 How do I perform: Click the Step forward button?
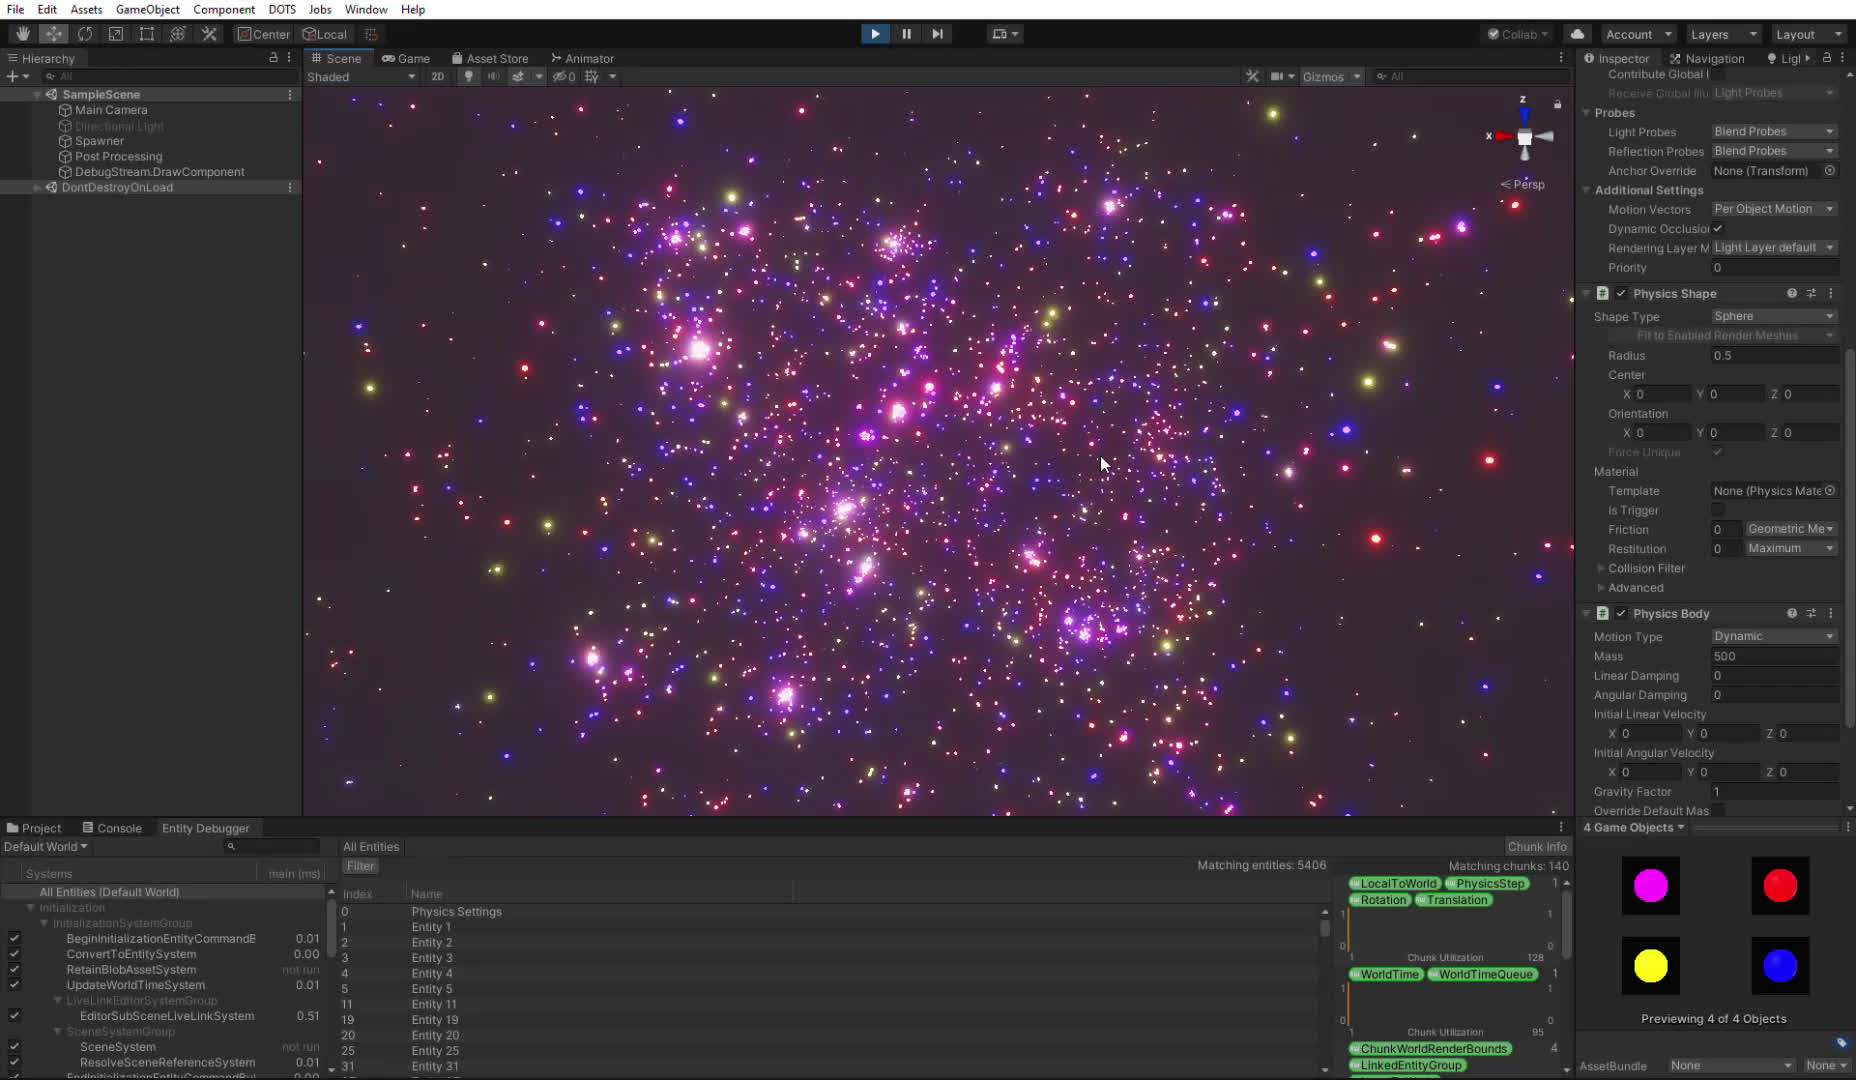click(937, 34)
